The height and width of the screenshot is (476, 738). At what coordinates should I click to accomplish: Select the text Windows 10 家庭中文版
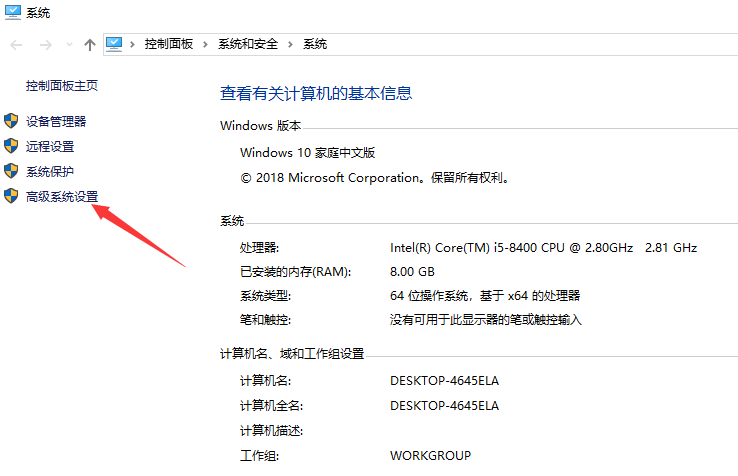307,153
